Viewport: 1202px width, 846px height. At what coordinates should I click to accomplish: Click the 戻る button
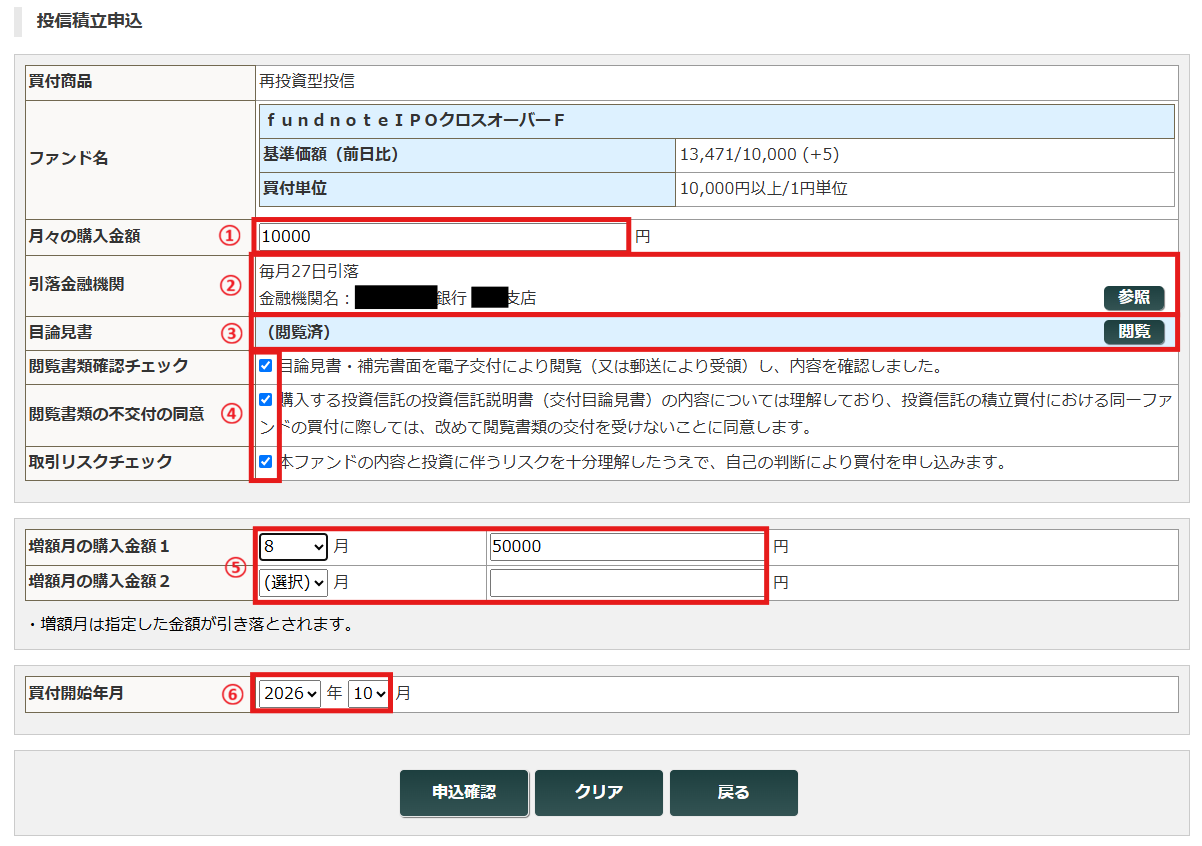(x=734, y=792)
